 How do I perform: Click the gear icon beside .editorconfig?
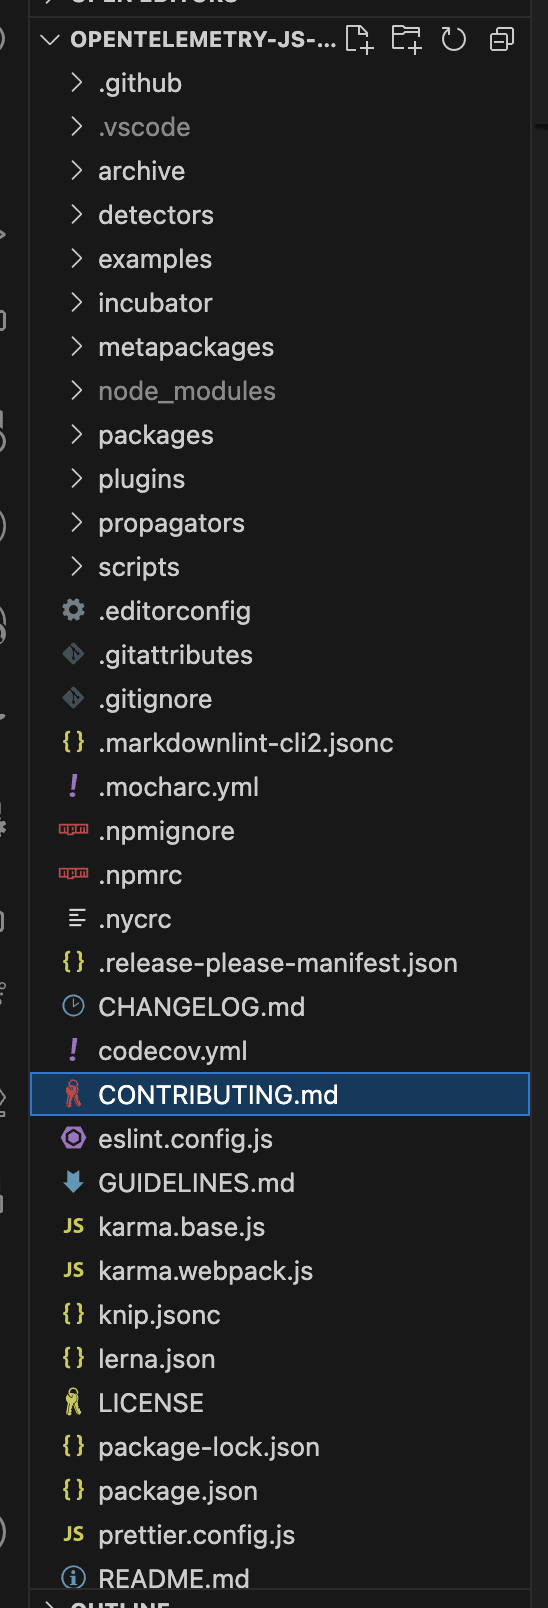[73, 610]
